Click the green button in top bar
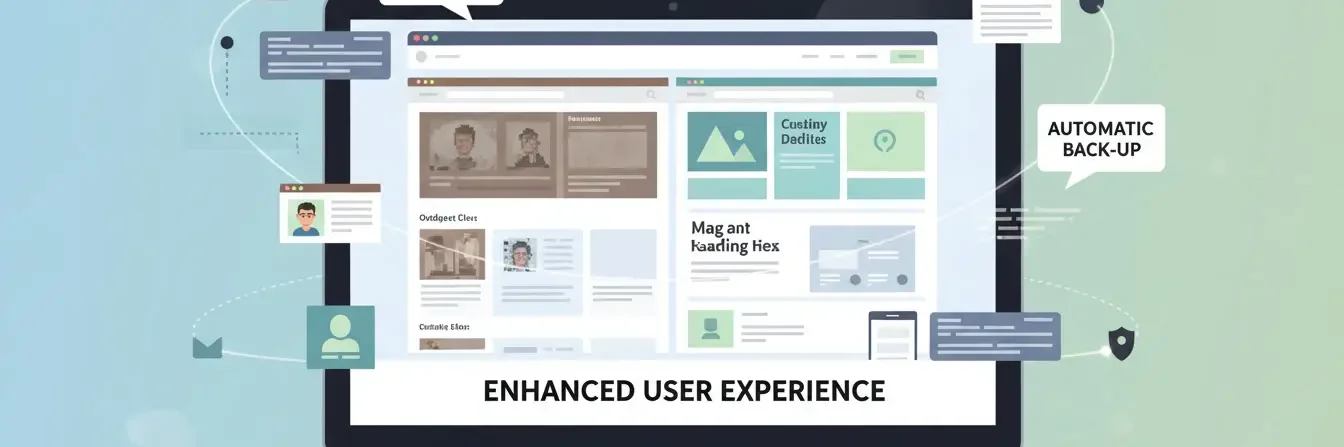 click(907, 56)
